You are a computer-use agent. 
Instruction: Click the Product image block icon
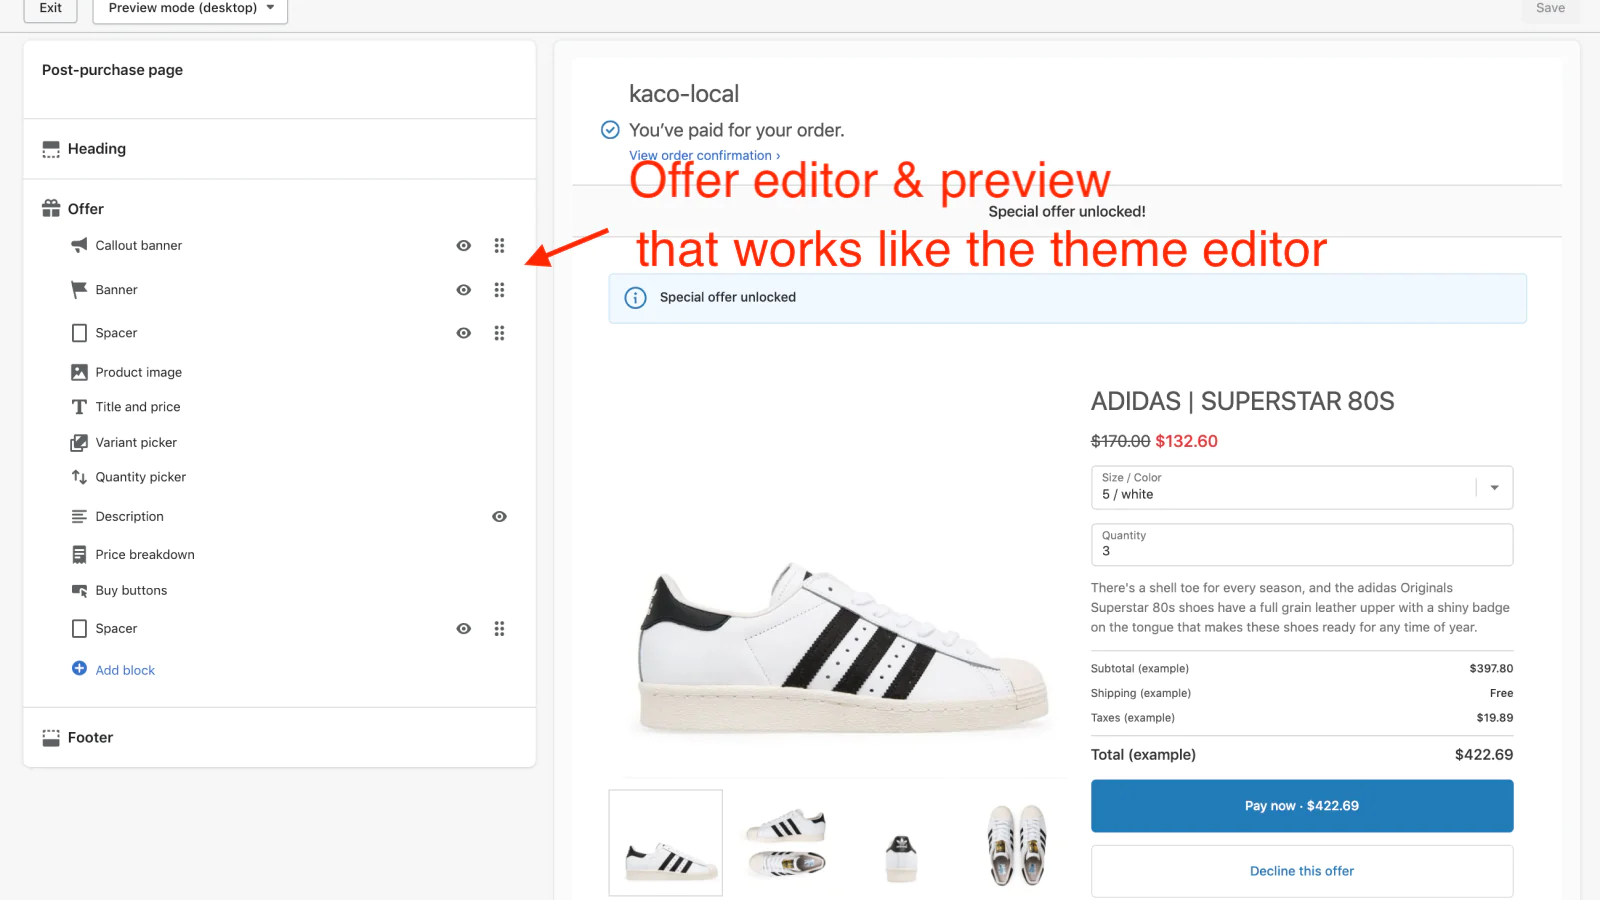(x=79, y=372)
